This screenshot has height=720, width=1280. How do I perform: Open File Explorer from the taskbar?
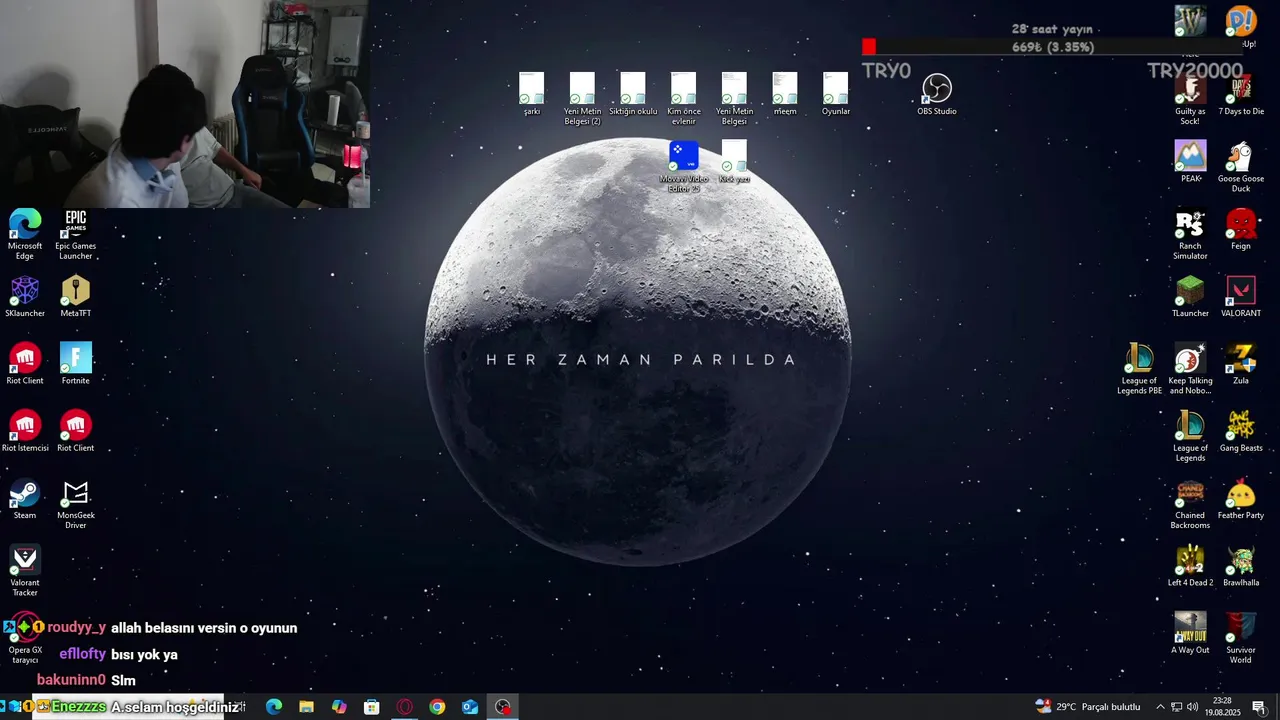tap(306, 707)
